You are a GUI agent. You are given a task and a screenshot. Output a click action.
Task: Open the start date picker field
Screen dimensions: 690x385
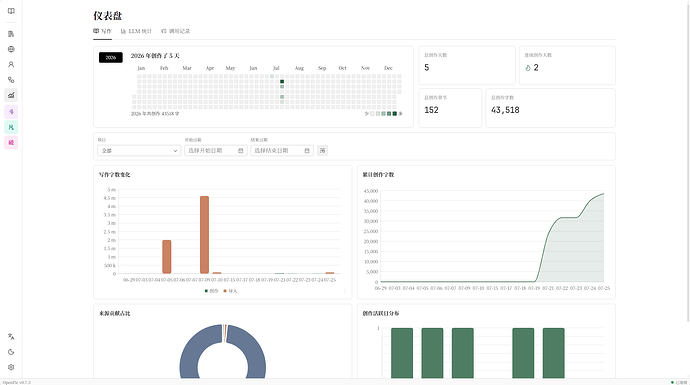(216, 150)
